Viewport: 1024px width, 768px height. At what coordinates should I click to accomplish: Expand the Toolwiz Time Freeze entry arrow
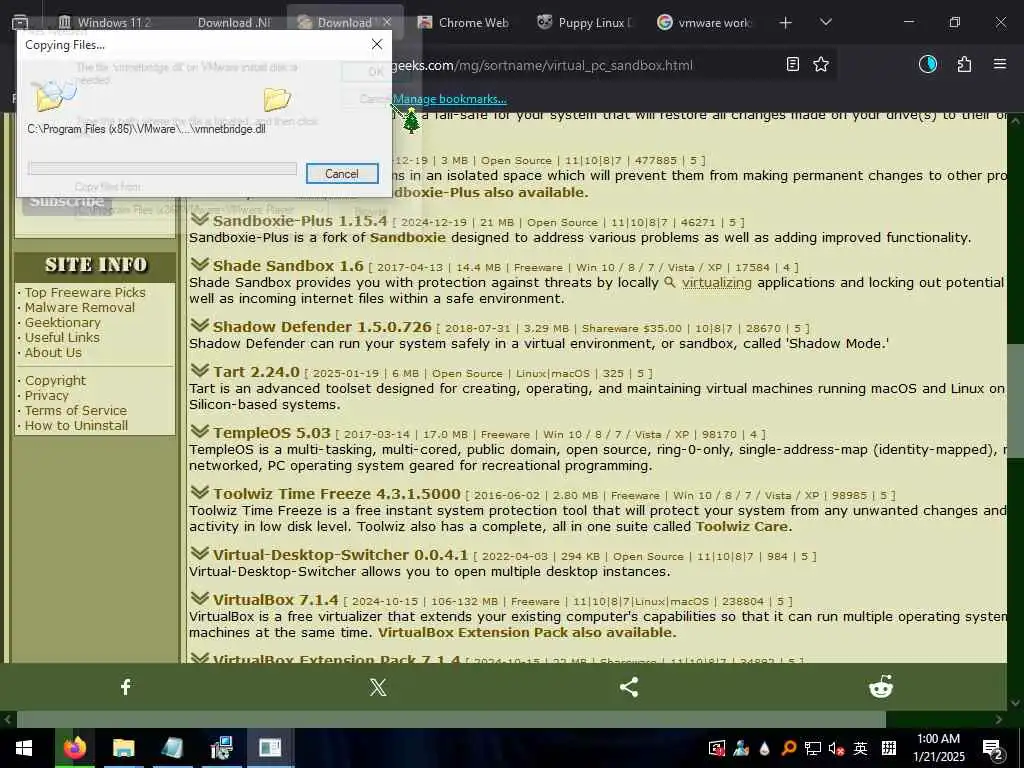pyautogui.click(x=199, y=492)
